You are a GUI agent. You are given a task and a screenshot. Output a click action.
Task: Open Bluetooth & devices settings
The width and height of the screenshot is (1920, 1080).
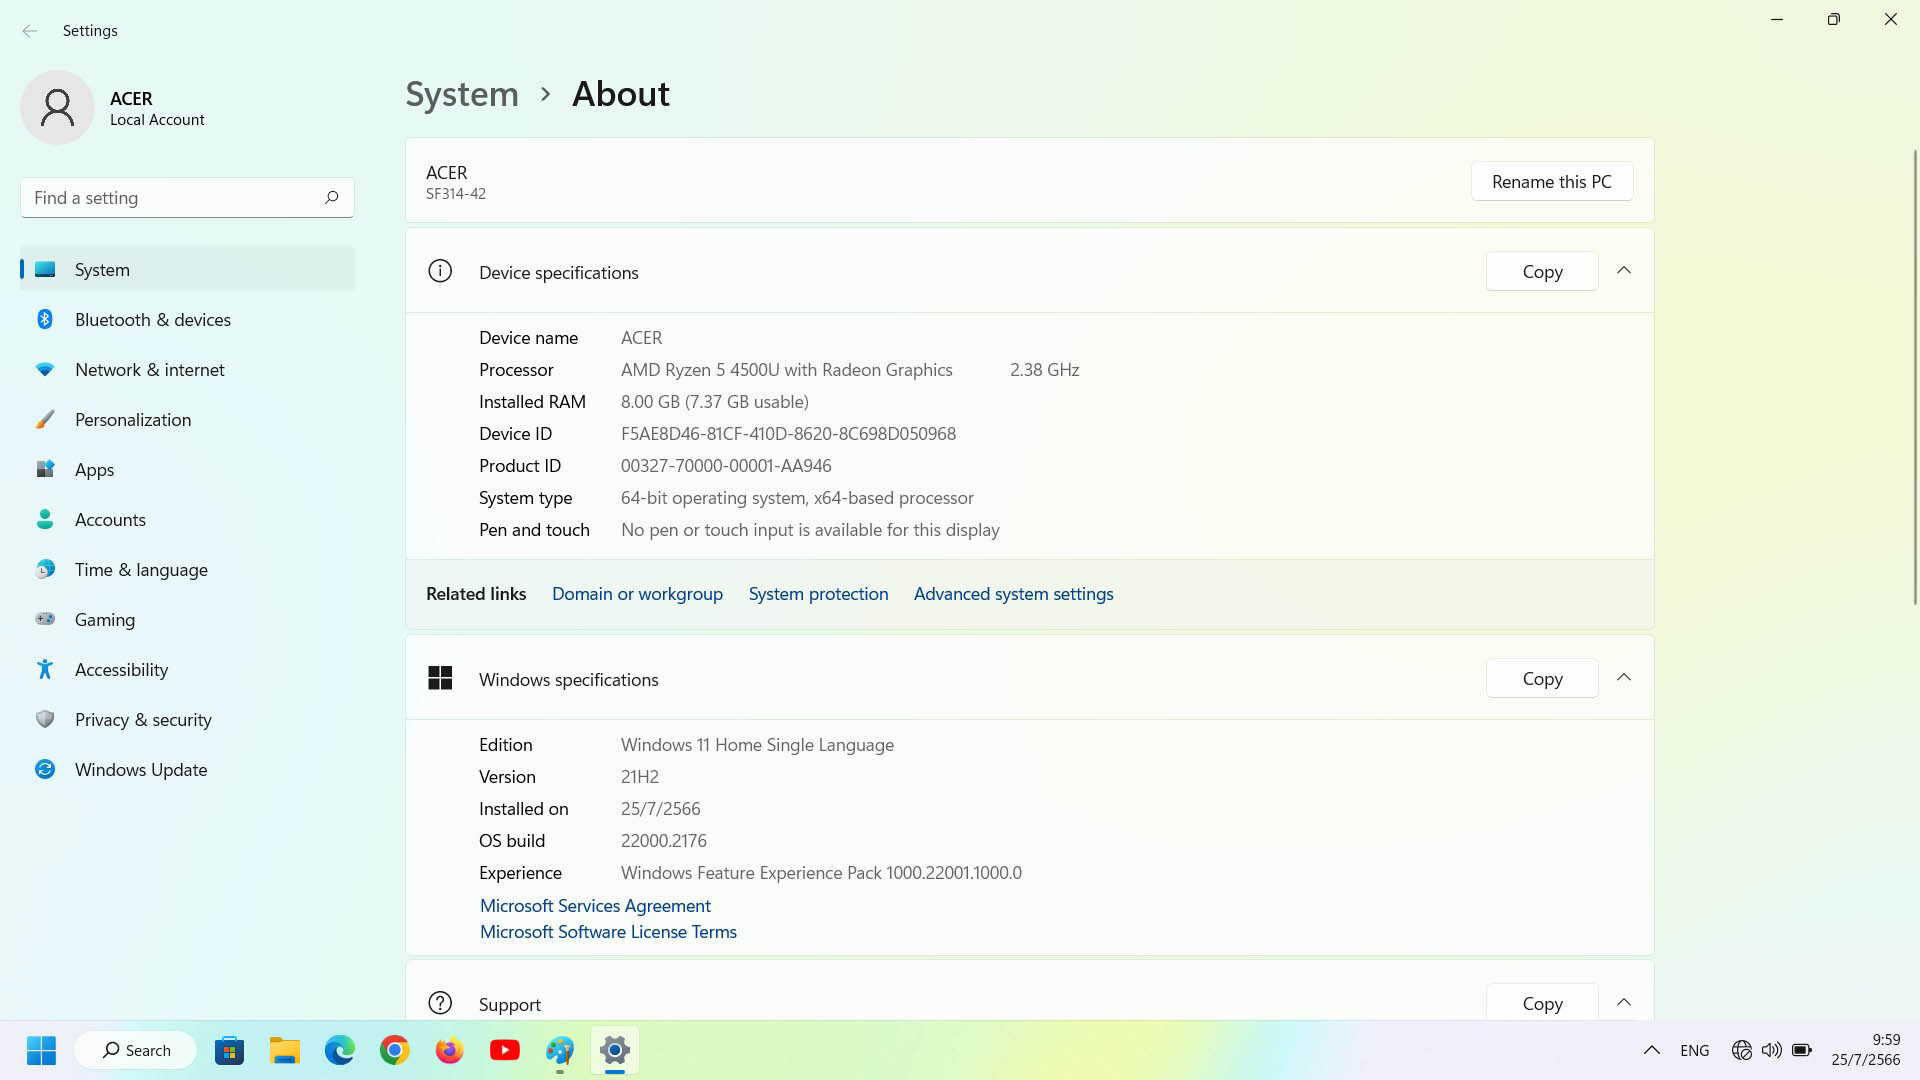pos(187,319)
